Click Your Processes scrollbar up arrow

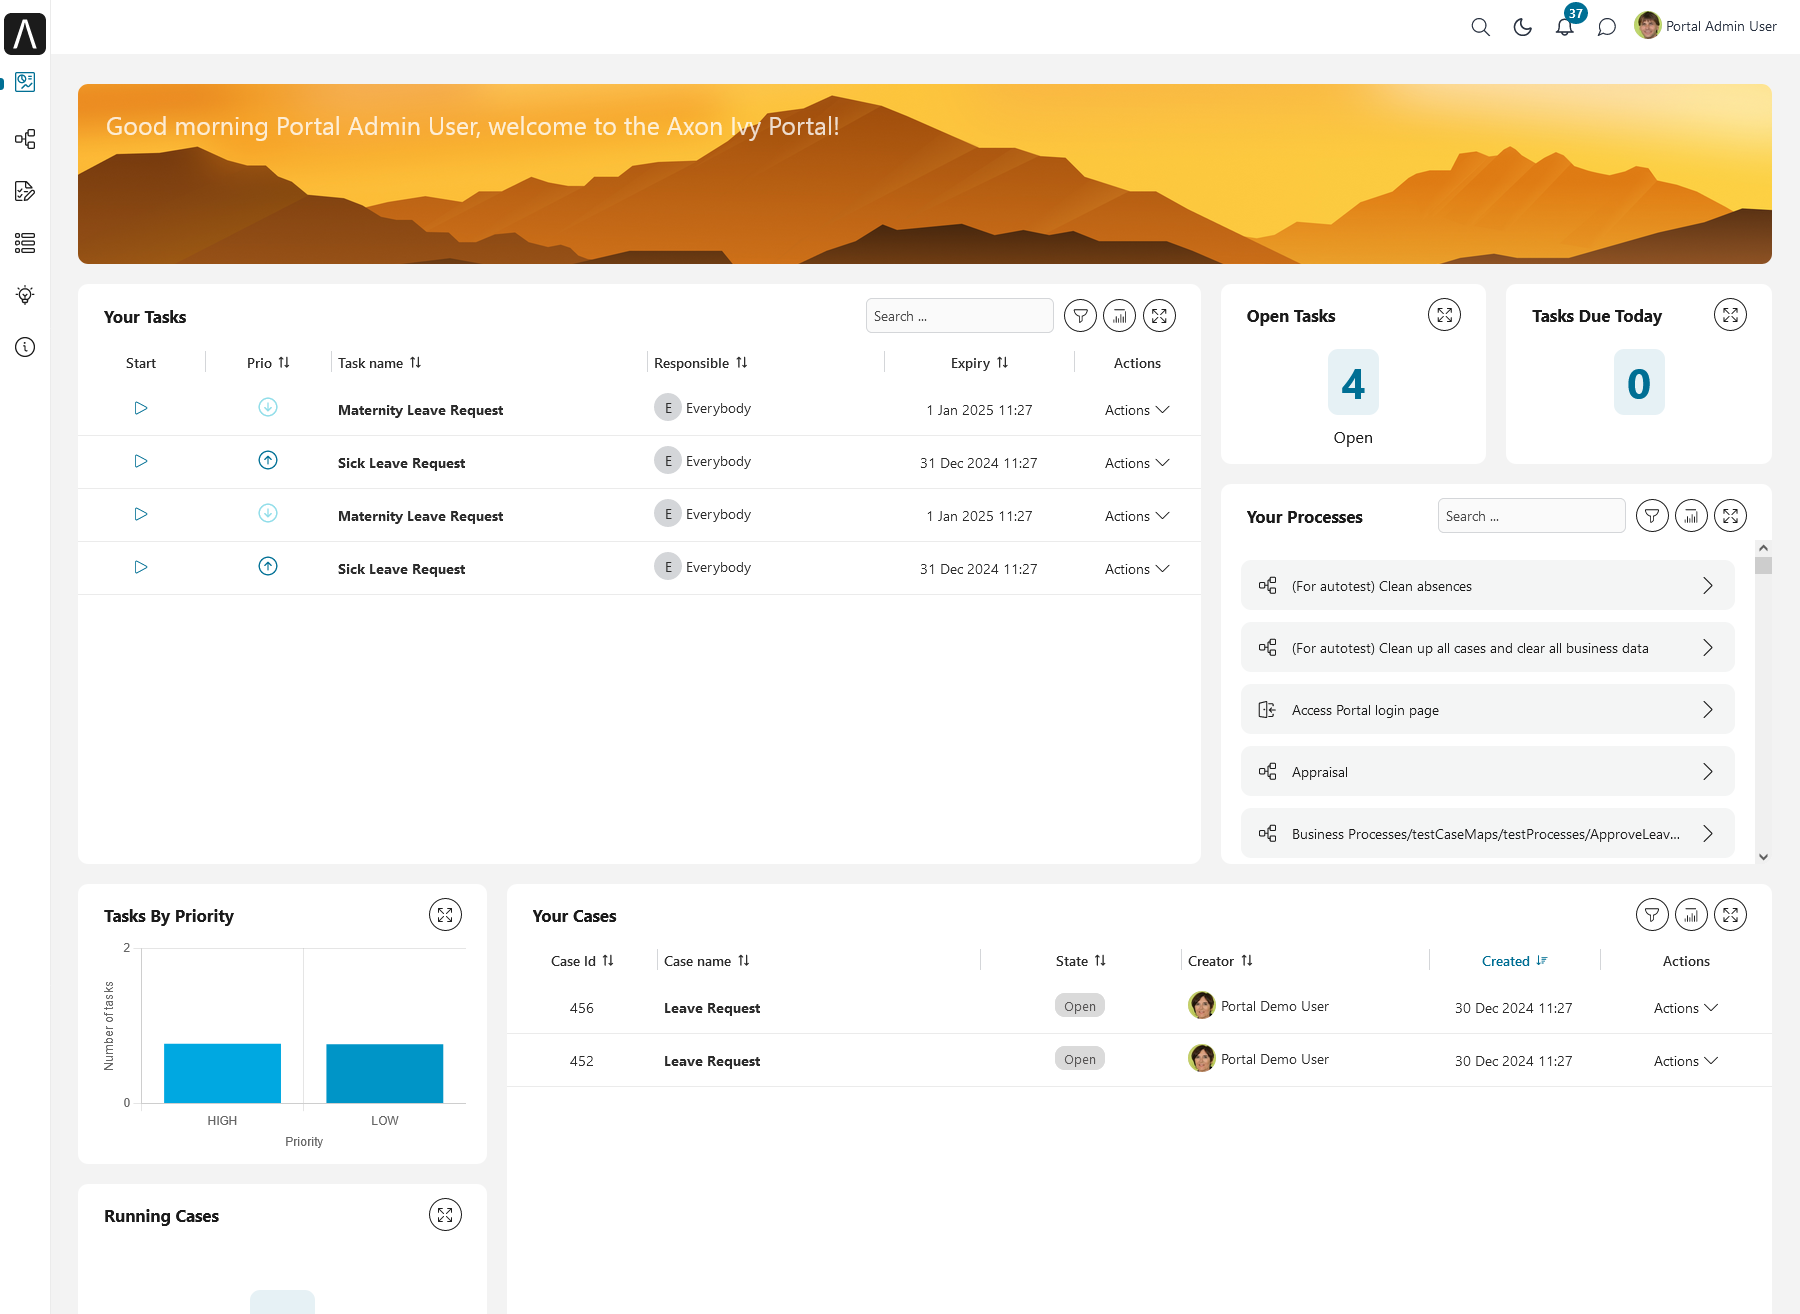pyautogui.click(x=1763, y=548)
